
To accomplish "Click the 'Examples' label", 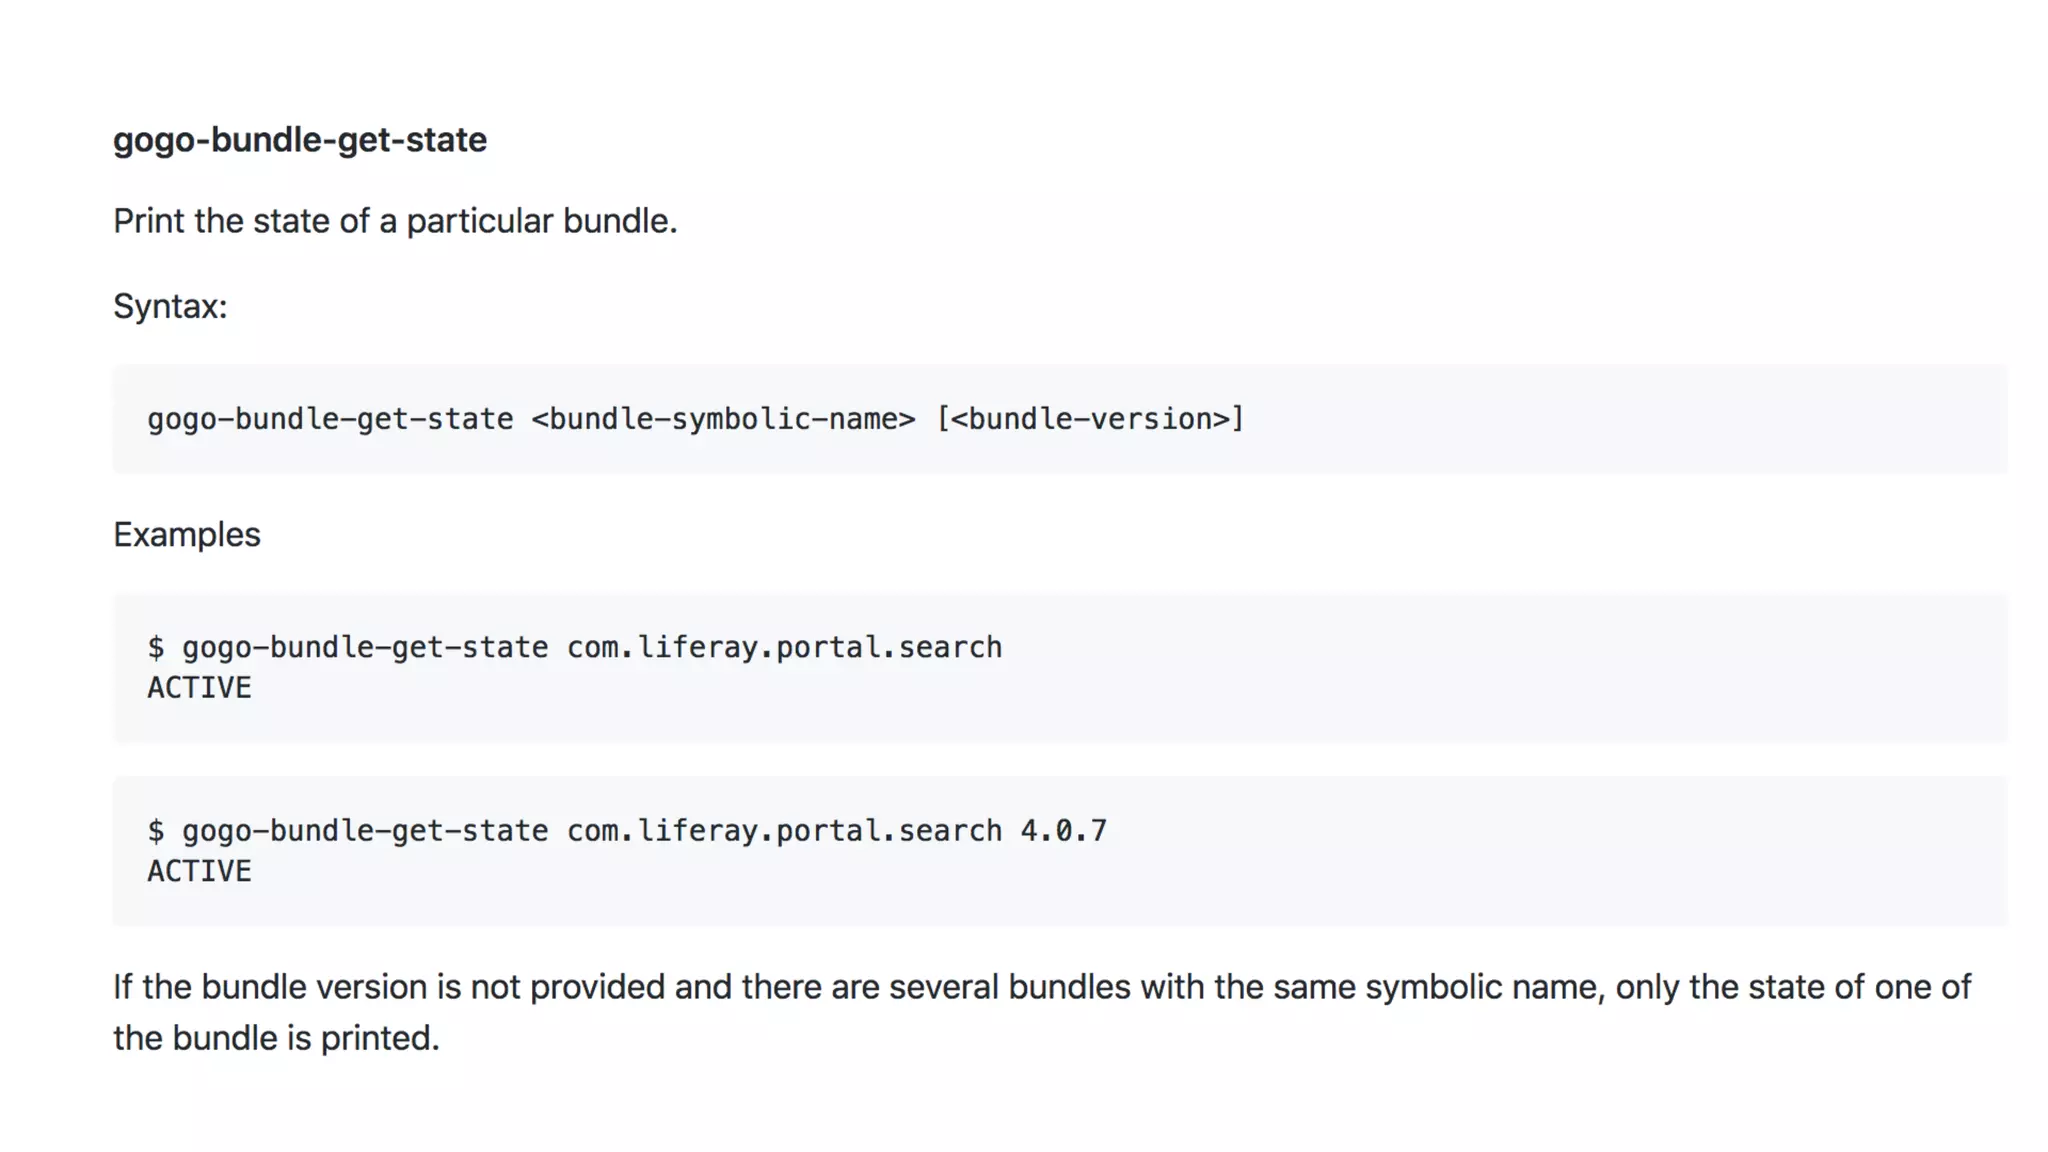I will coord(187,535).
